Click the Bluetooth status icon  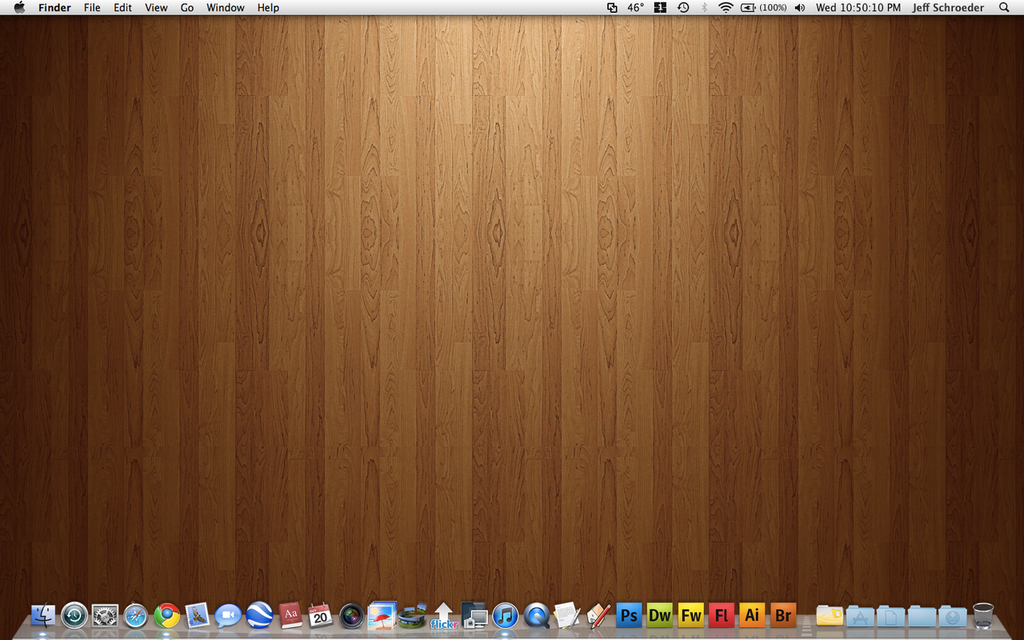[704, 7]
